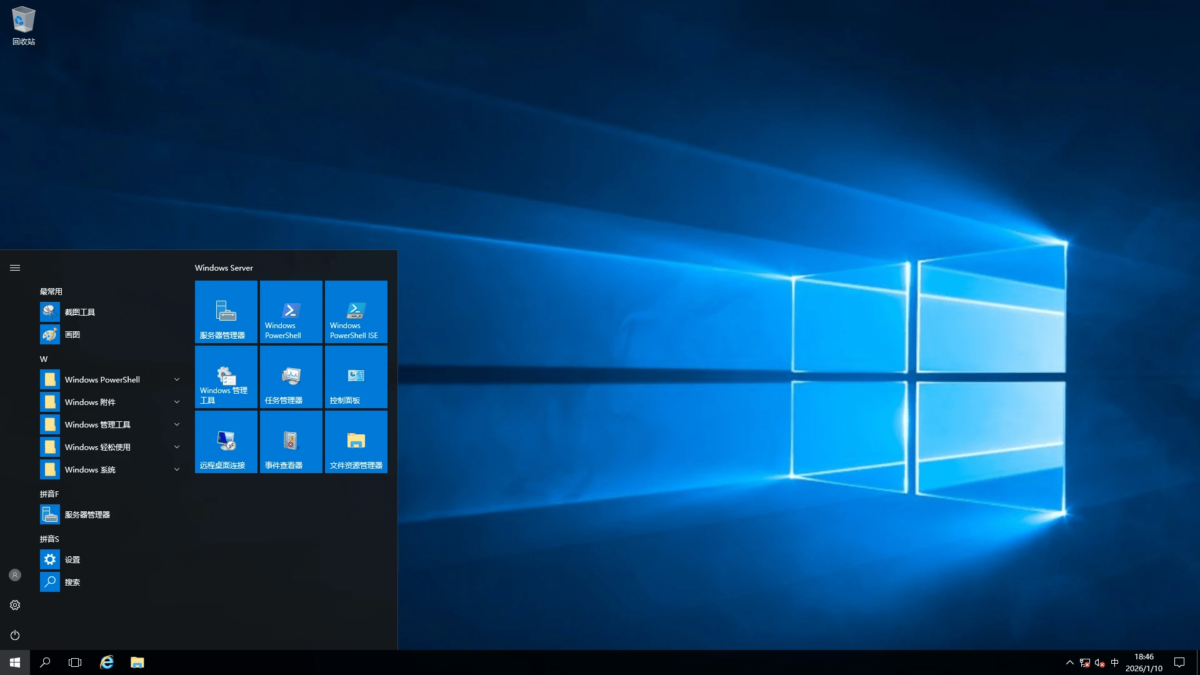Image resolution: width=1200 pixels, height=675 pixels.
Task: Expand the Windows PowerShell folder chevron
Action: (176, 379)
